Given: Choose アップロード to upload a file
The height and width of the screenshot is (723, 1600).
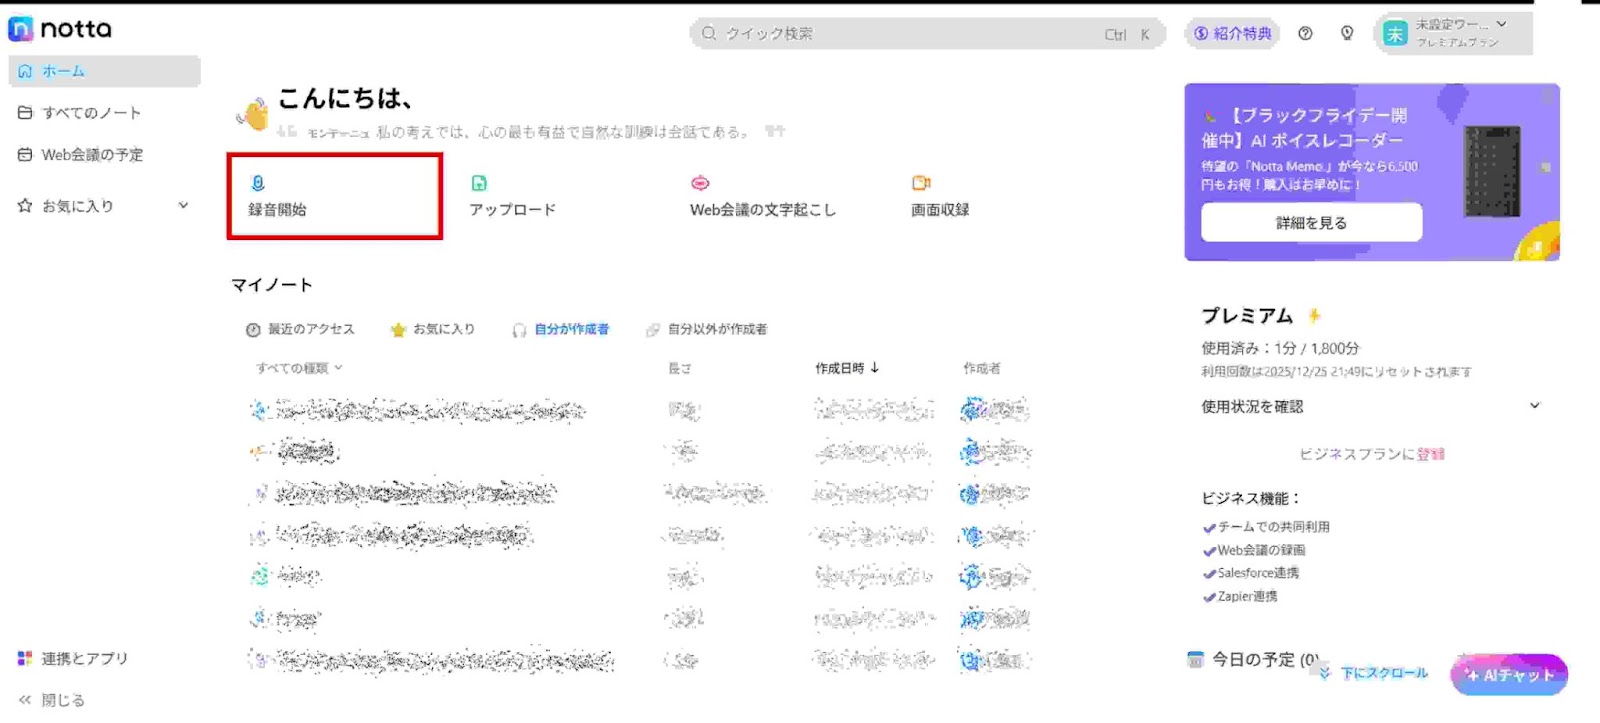Looking at the screenshot, I should tap(512, 196).
